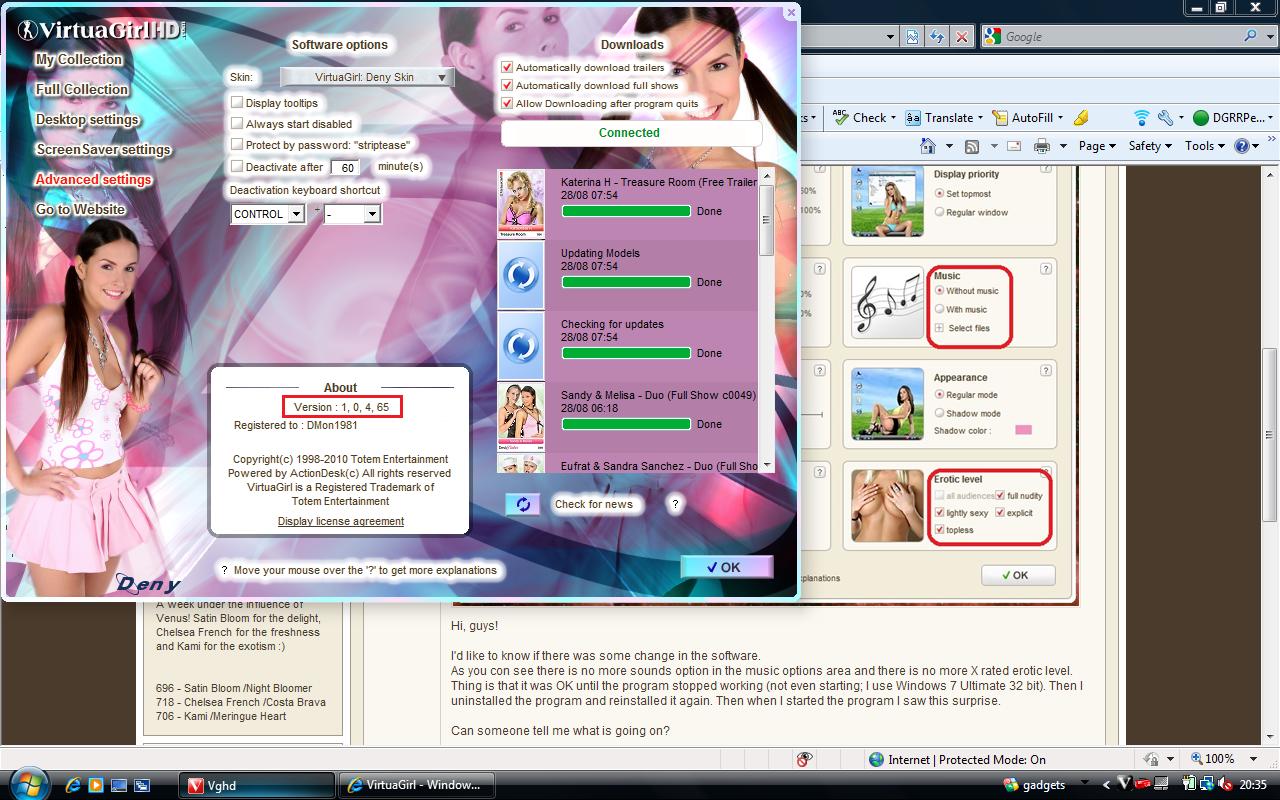The height and width of the screenshot is (800, 1280).
Task: Open the browser Safety dropdown menu
Action: [1150, 146]
